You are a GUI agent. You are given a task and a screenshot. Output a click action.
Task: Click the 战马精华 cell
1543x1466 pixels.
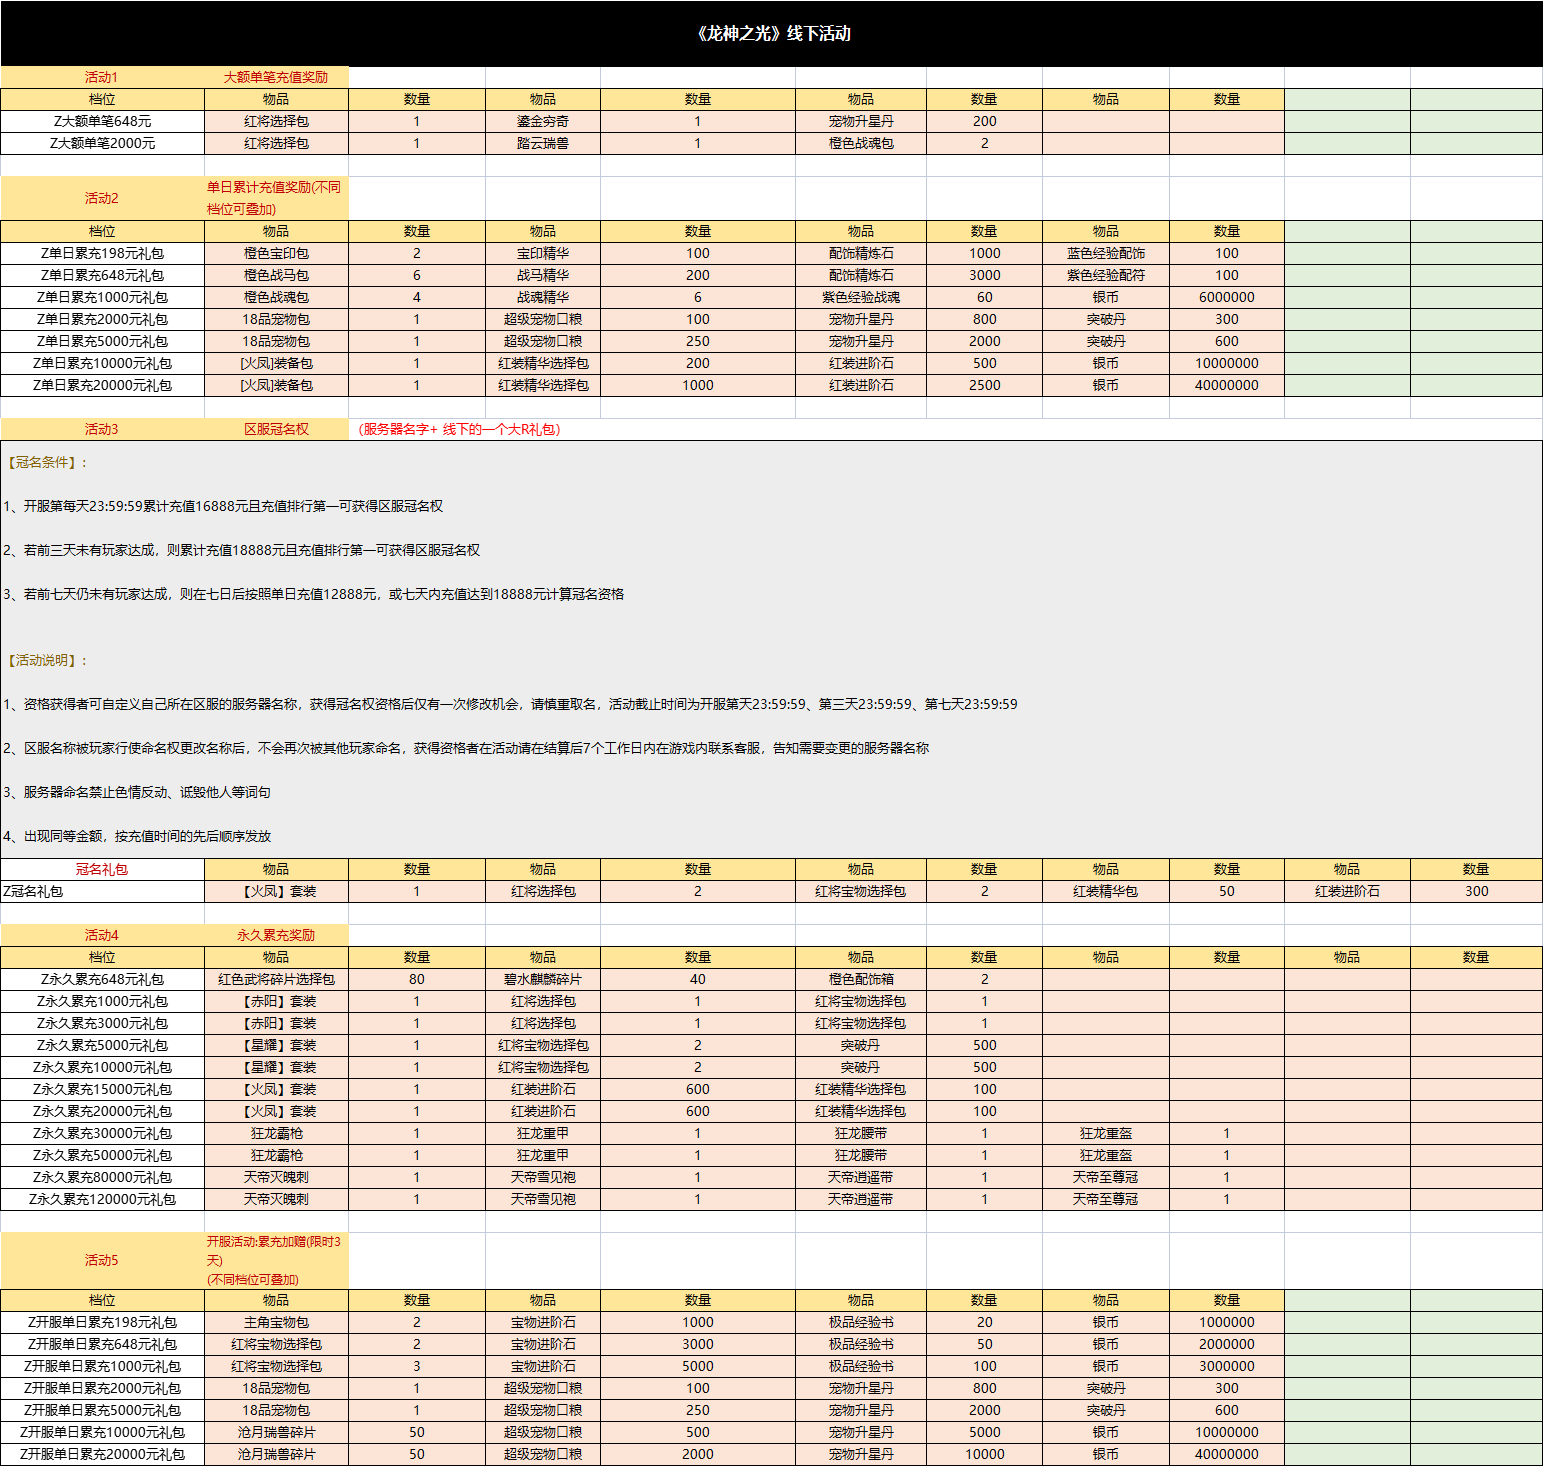pos(543,275)
